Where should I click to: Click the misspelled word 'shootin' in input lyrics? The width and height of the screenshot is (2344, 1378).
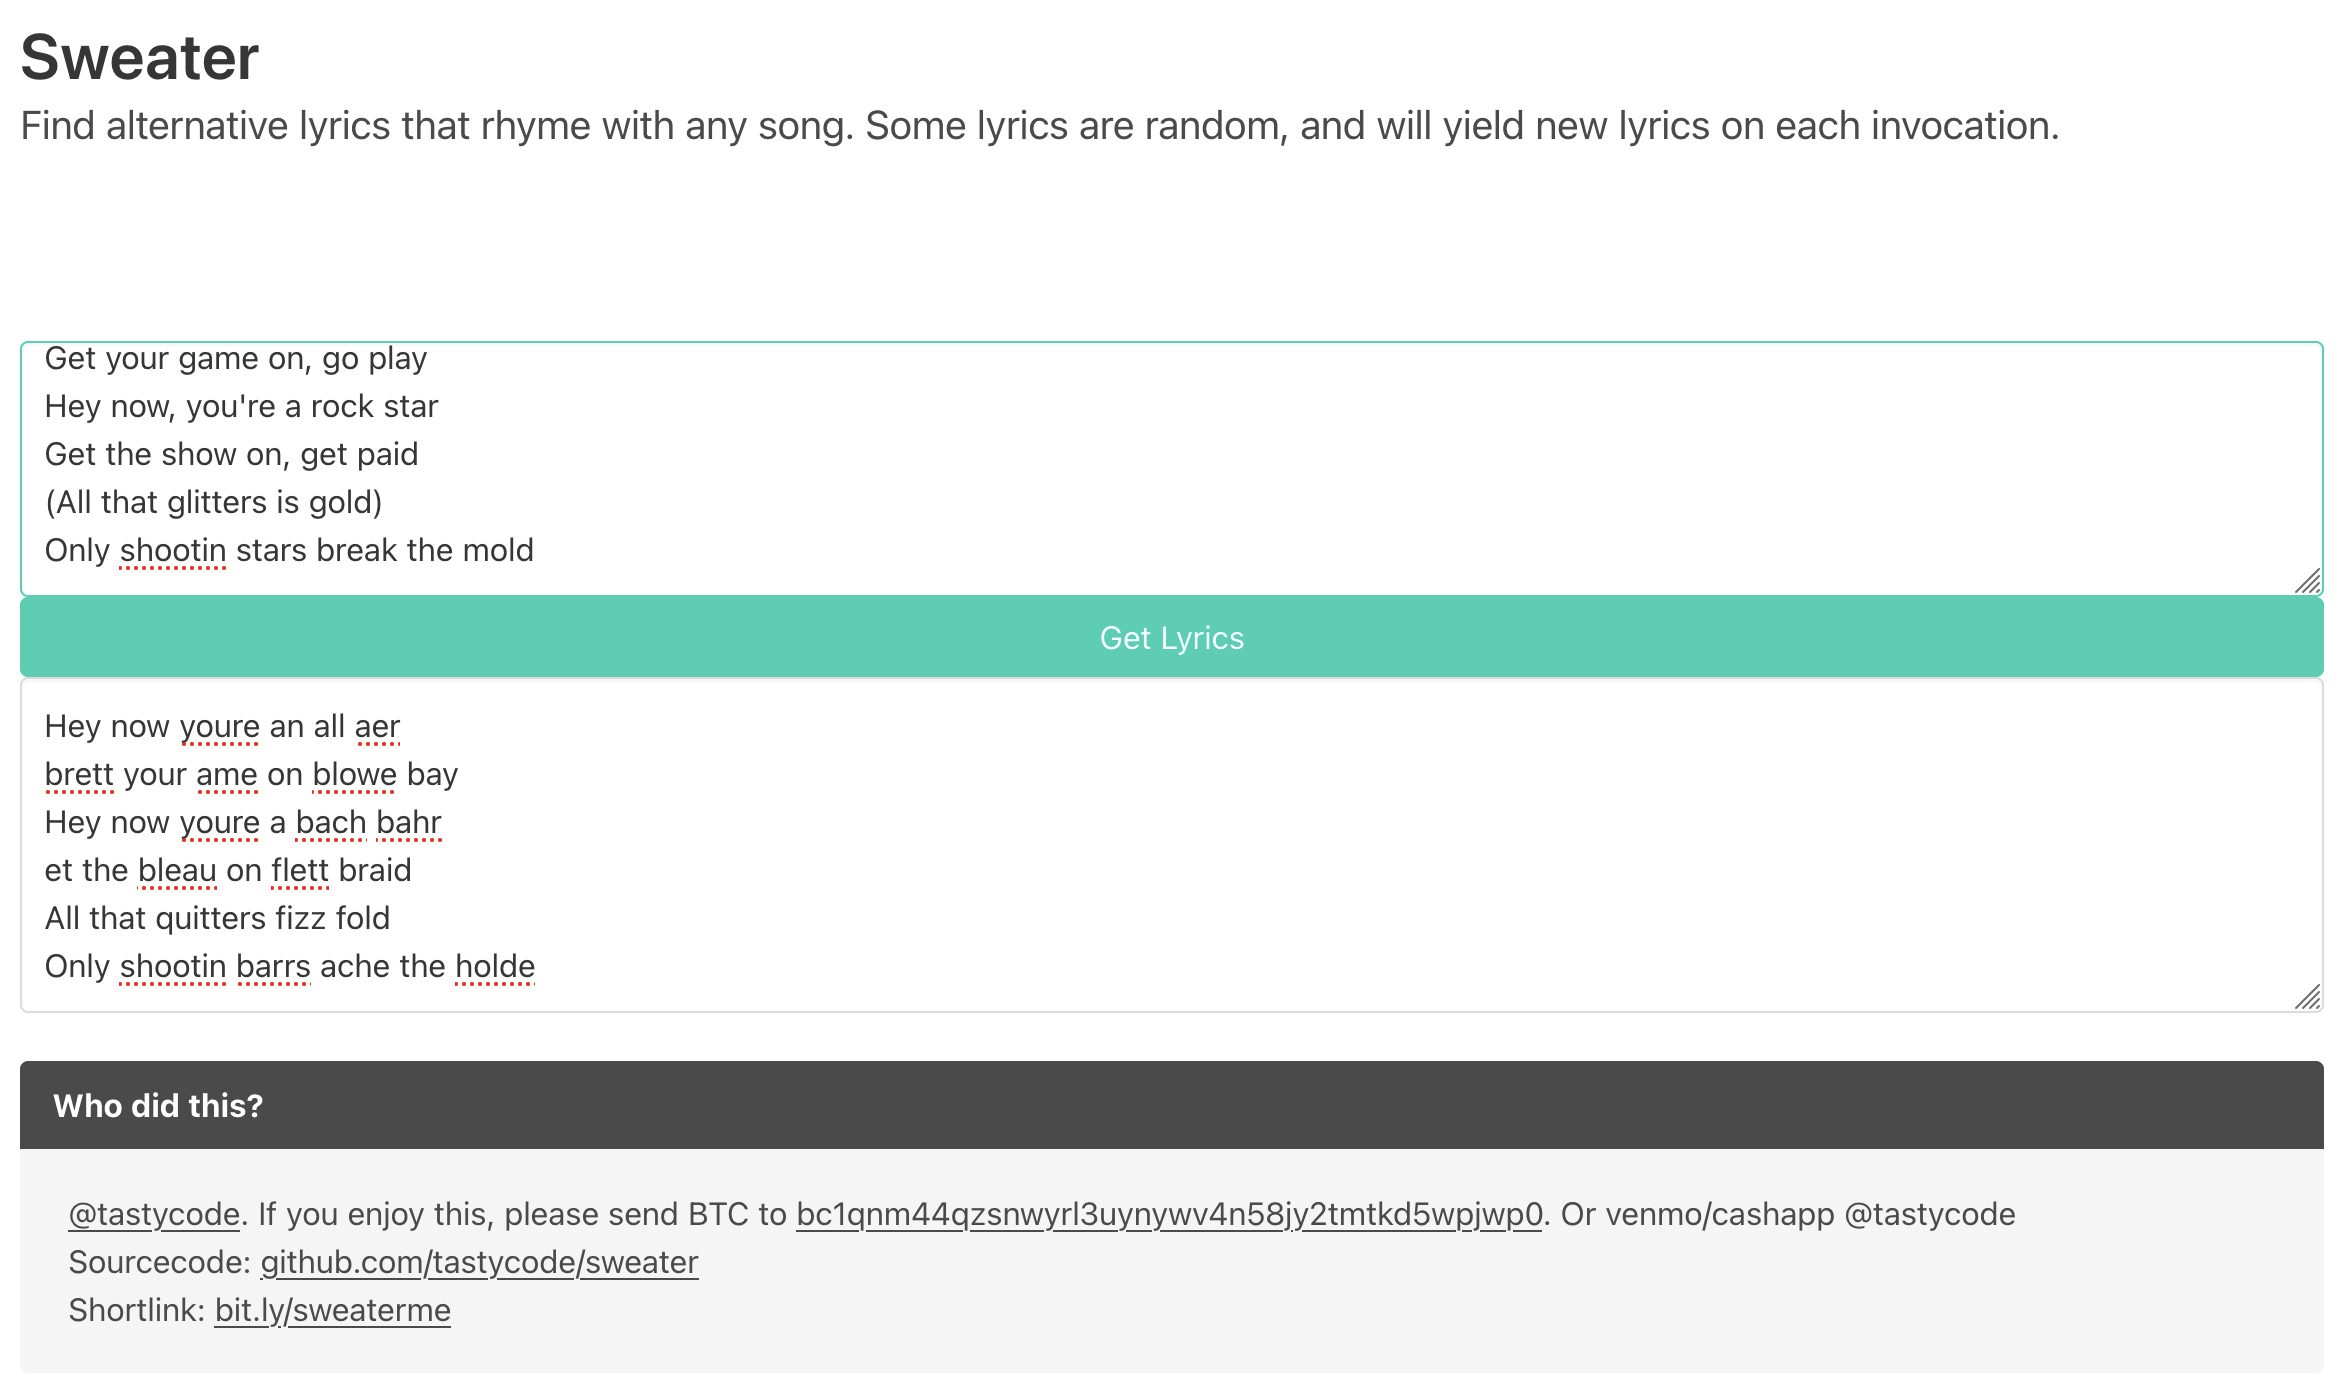(x=173, y=550)
